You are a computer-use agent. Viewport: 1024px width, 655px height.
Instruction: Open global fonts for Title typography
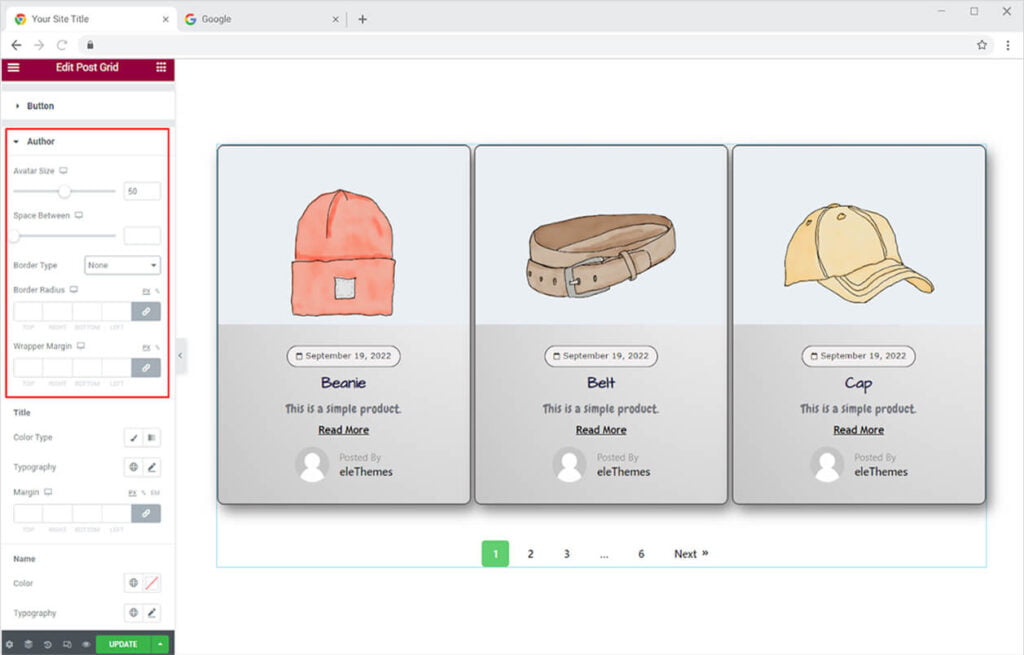pyautogui.click(x=133, y=467)
